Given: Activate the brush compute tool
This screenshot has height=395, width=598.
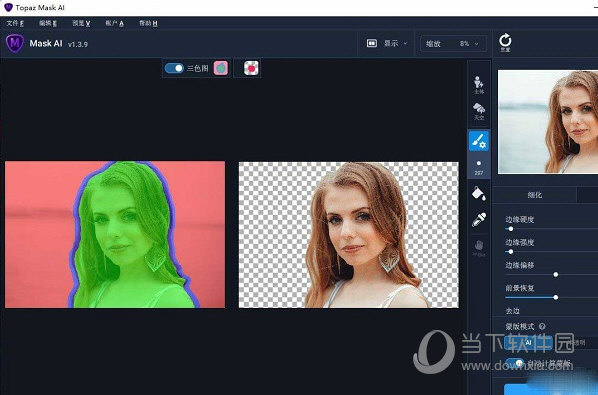Looking at the screenshot, I should [479, 141].
